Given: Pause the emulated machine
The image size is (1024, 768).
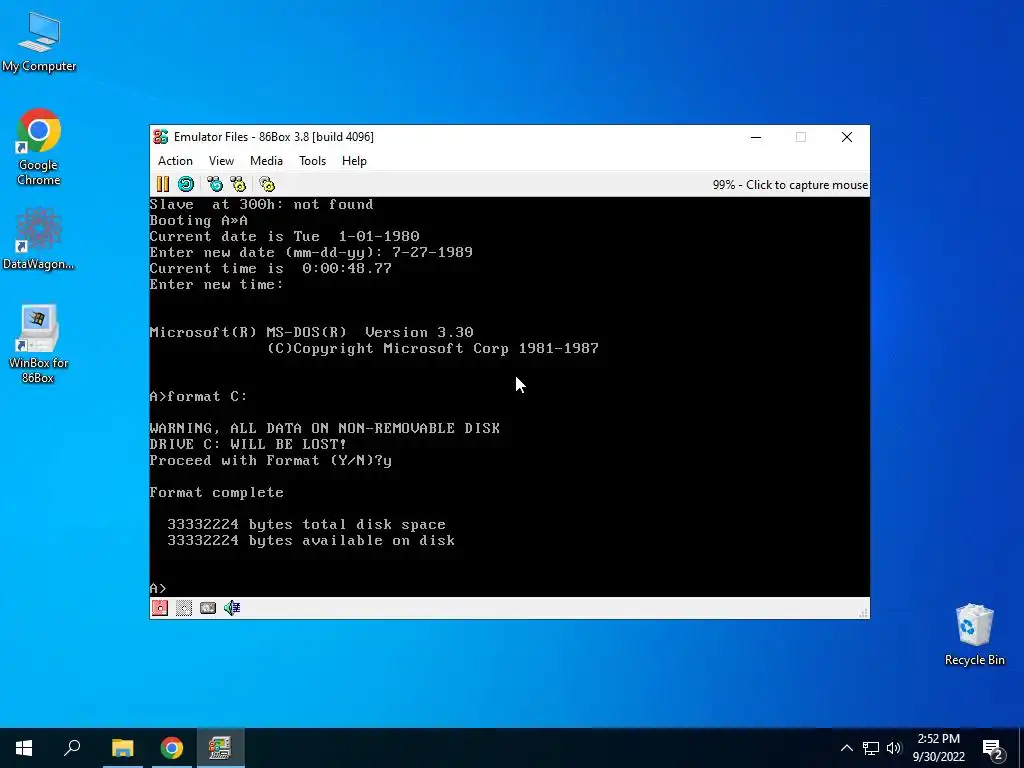Looking at the screenshot, I should click(x=163, y=184).
